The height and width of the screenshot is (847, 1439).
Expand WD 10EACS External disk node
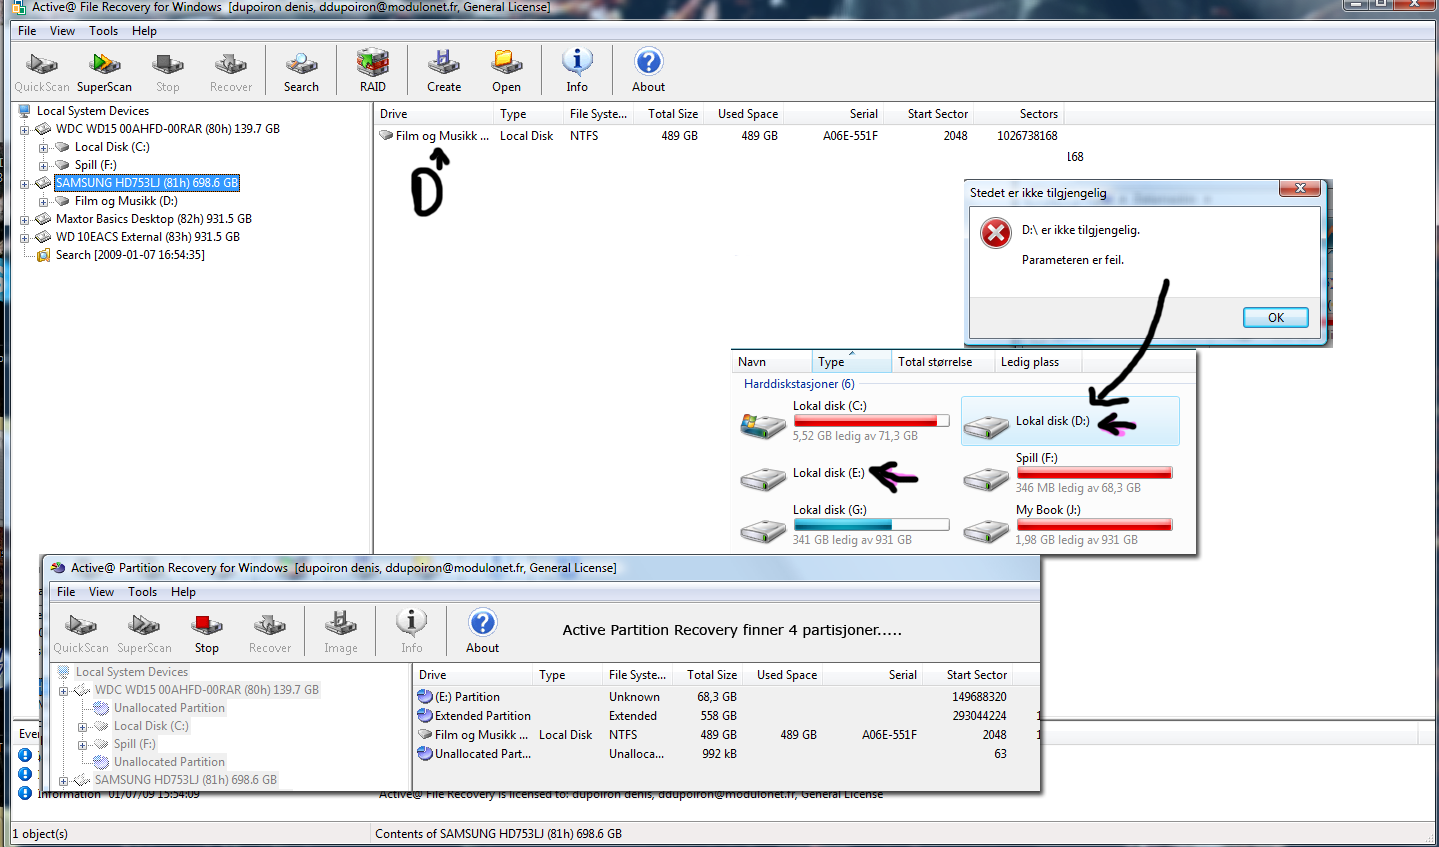coord(25,237)
